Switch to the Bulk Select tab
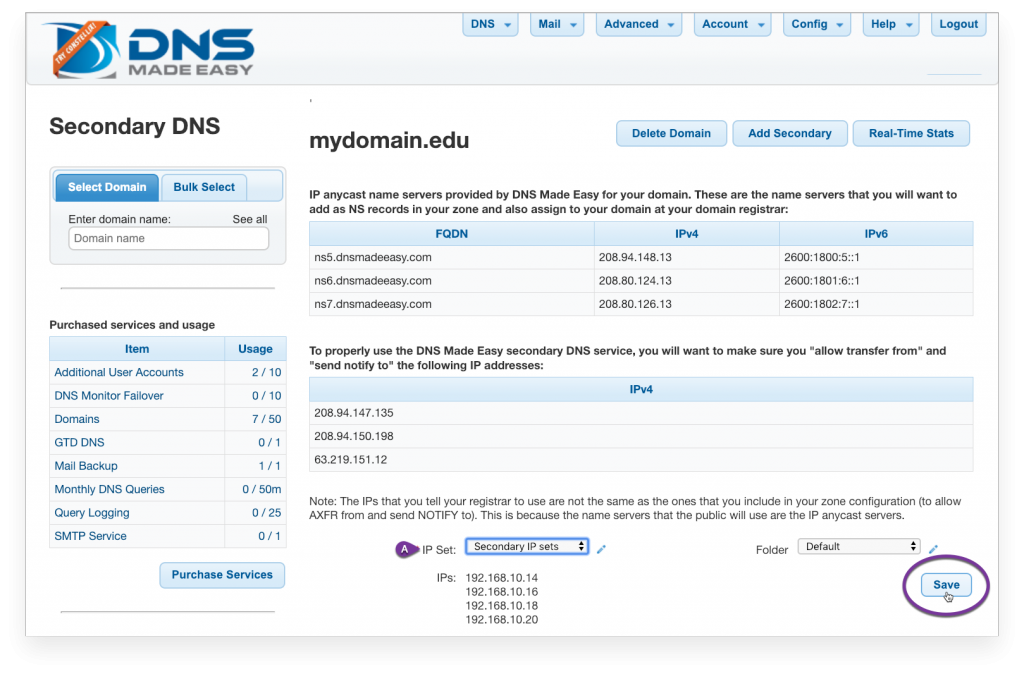Viewport: 1024px width, 674px height. click(204, 187)
